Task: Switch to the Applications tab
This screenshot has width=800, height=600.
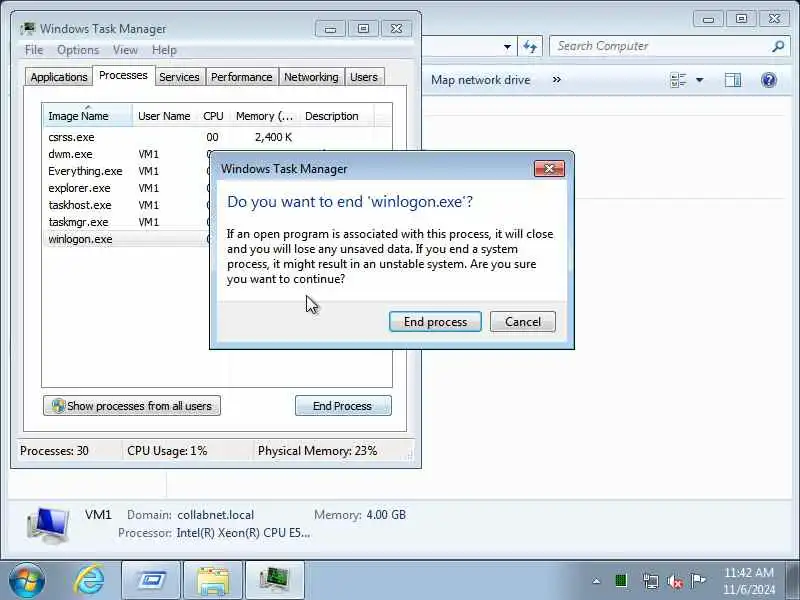Action: [x=59, y=77]
